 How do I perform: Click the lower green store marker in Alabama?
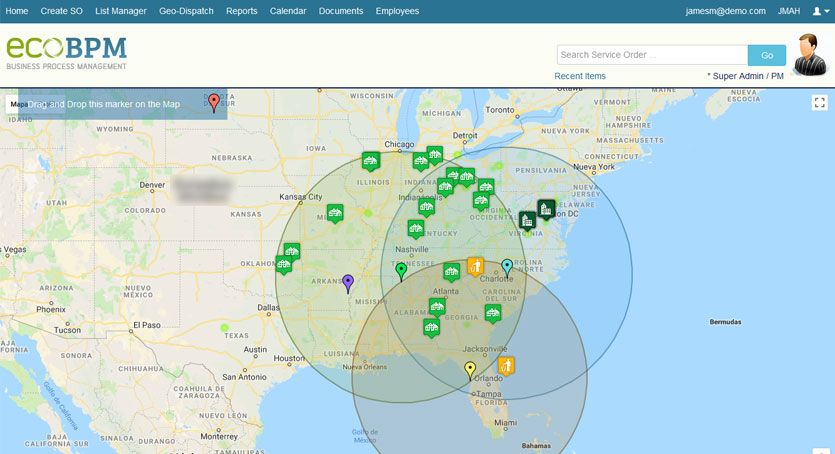[x=431, y=328]
